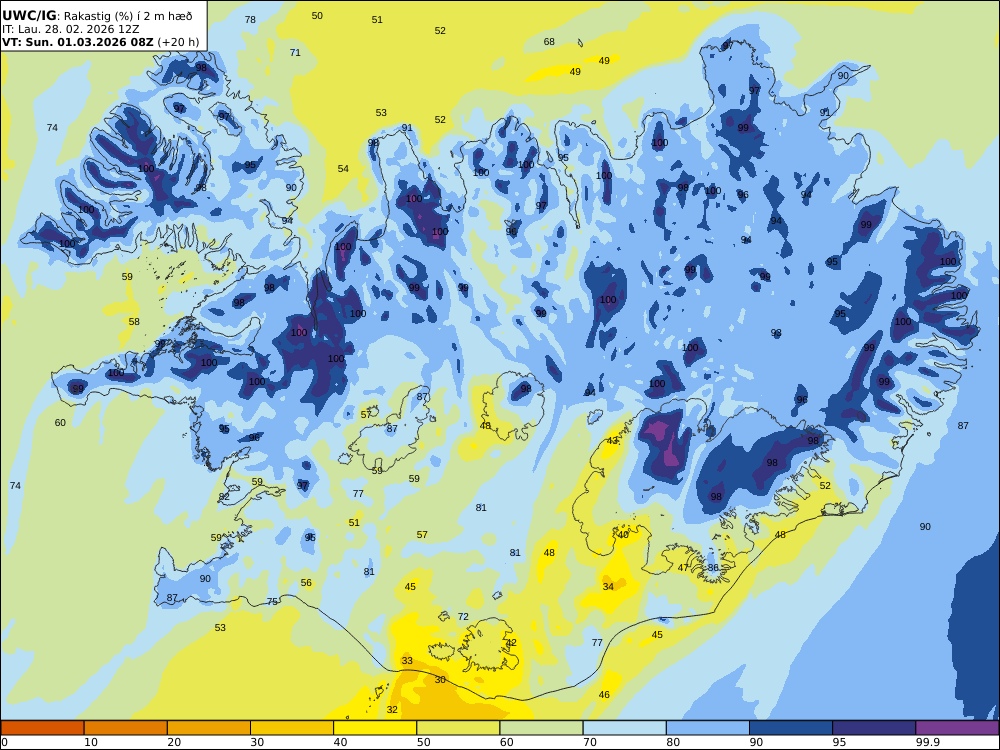
Task: Pick the navy 95–99.9 legend swatch
Action: coord(874,728)
